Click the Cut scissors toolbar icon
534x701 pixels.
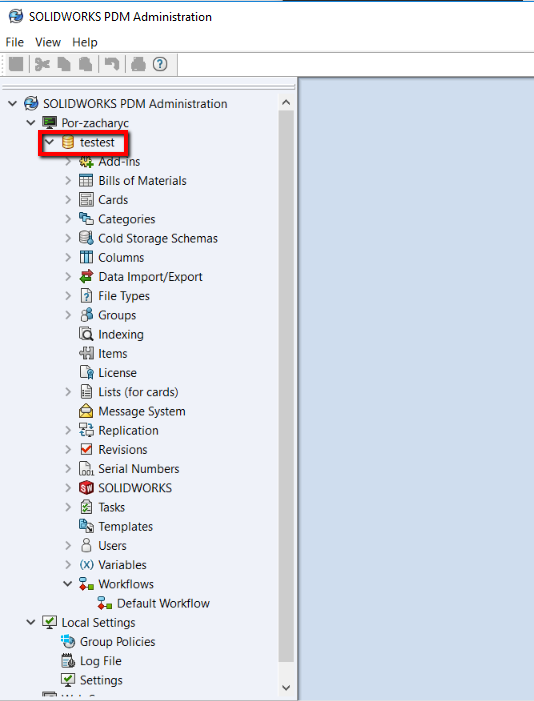pos(42,64)
